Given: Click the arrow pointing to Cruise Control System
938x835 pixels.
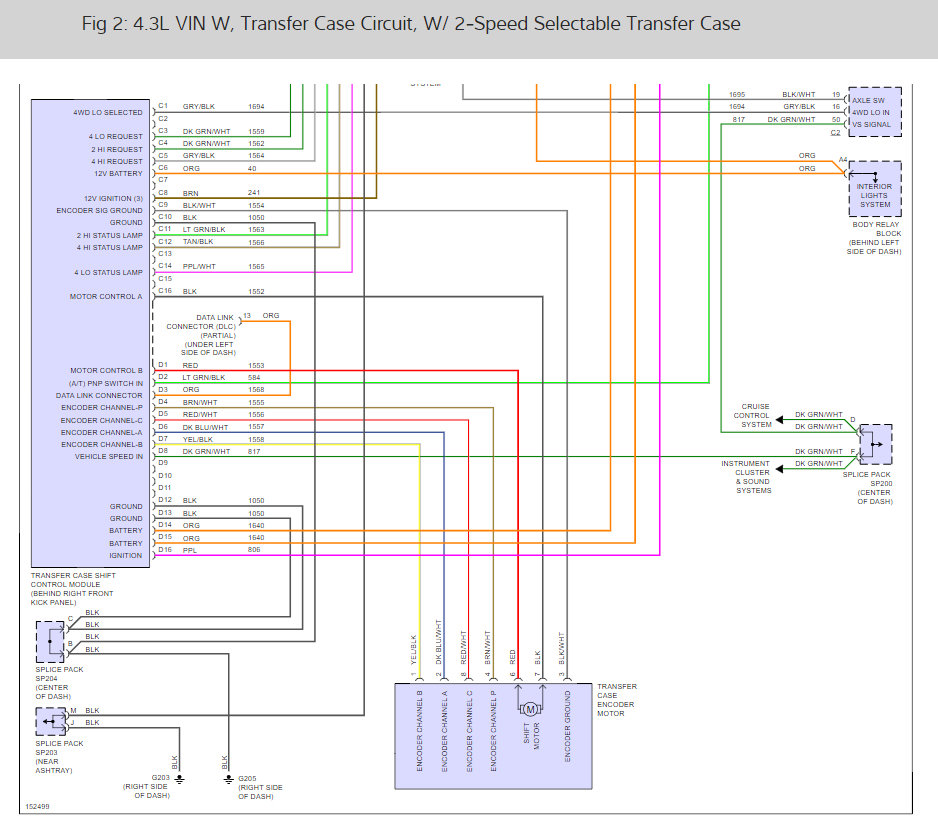Looking at the screenshot, I should point(779,419).
